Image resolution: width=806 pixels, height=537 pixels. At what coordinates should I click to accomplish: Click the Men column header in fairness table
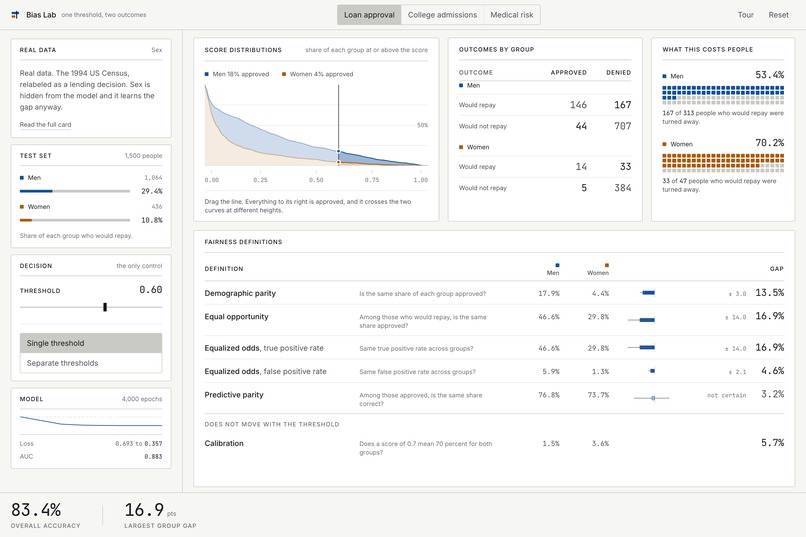(x=553, y=269)
